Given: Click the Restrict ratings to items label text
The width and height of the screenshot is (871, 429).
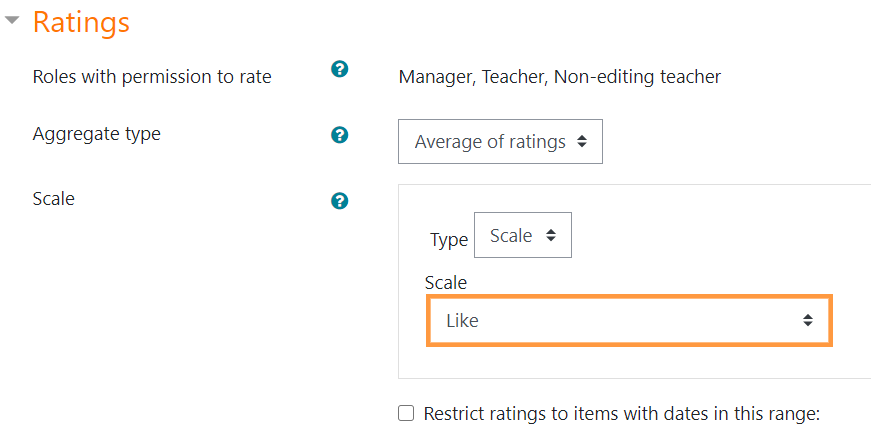Looking at the screenshot, I should [x=622, y=414].
